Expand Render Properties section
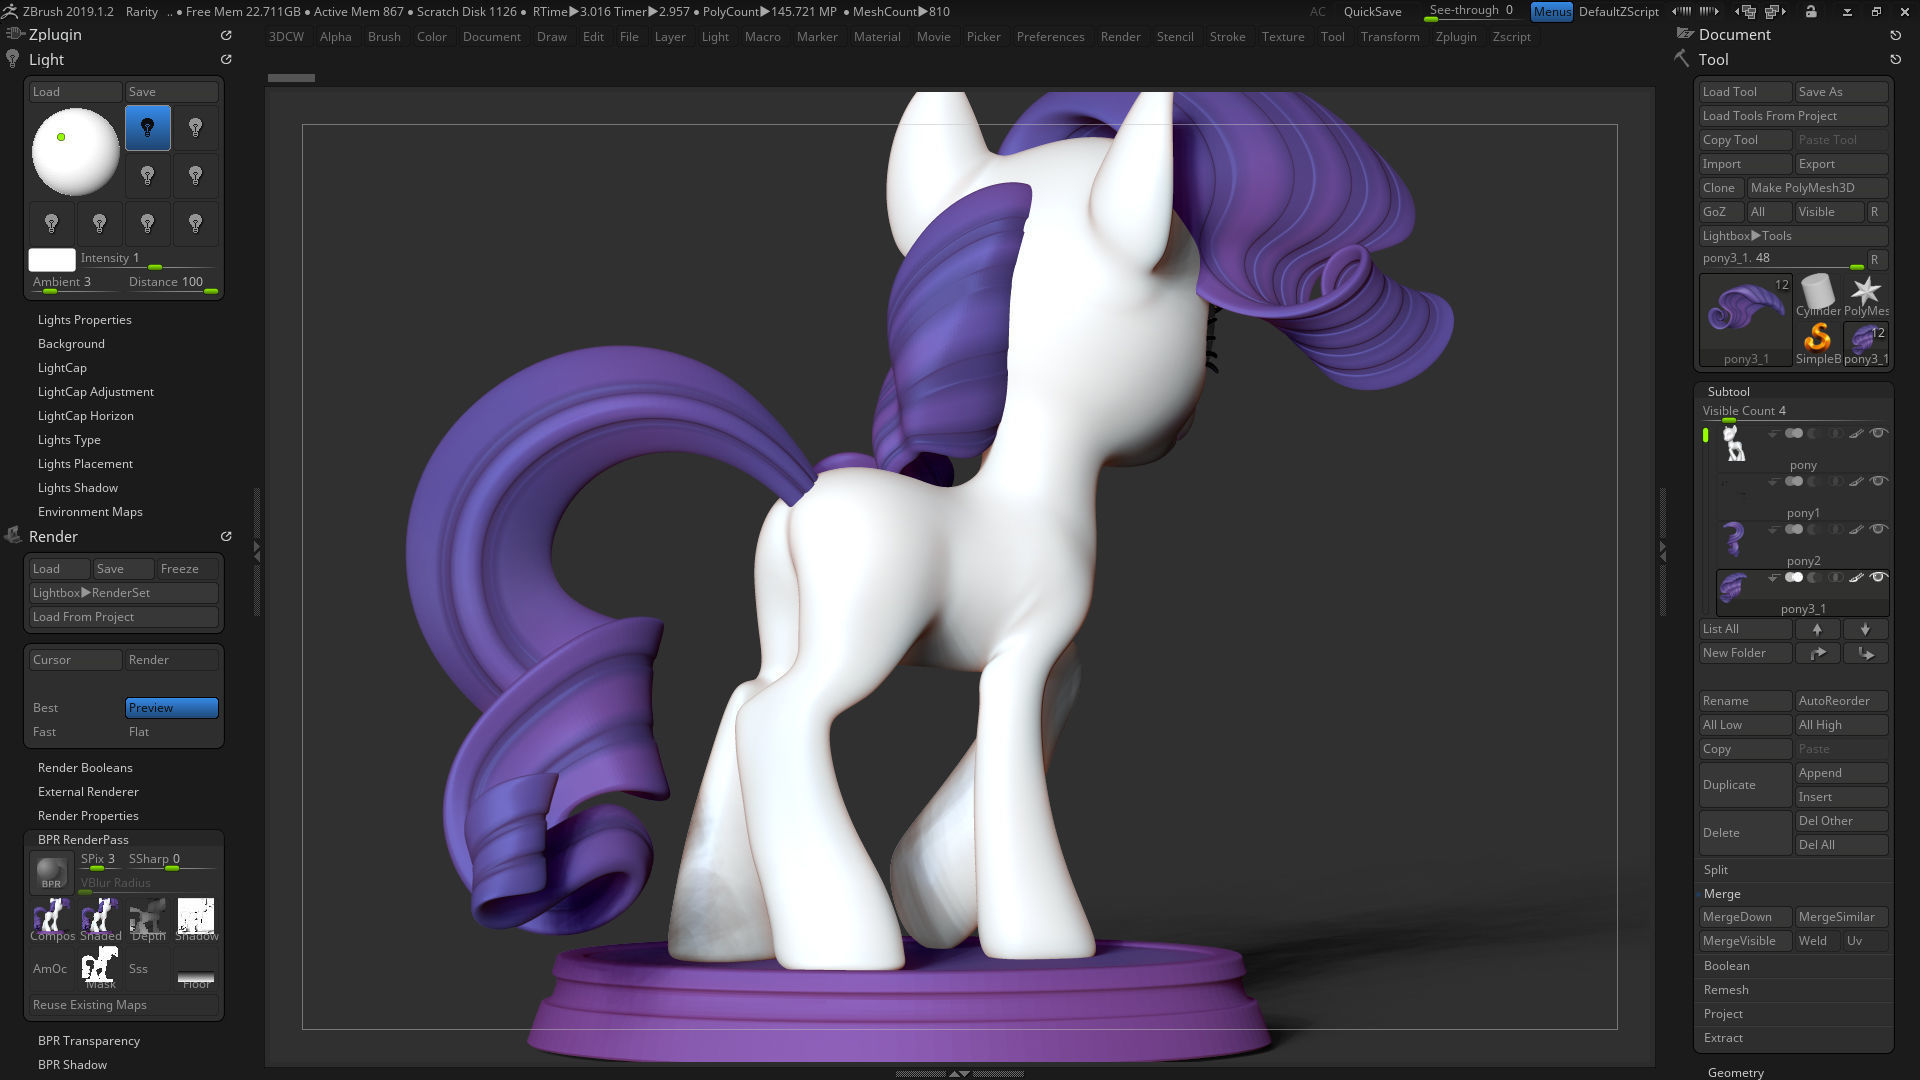 coord(88,816)
